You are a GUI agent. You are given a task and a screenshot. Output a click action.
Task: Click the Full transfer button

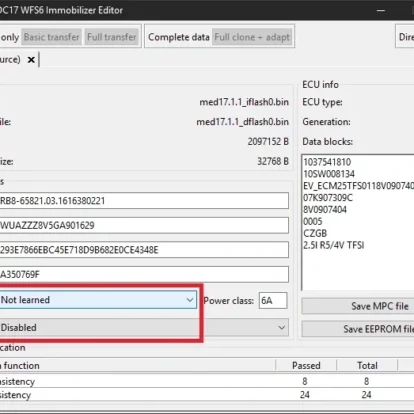coord(112,37)
